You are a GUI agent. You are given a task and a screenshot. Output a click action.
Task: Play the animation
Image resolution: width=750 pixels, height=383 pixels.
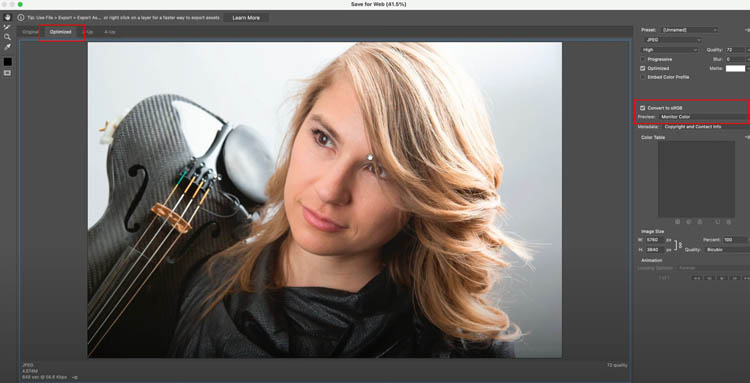[722, 278]
